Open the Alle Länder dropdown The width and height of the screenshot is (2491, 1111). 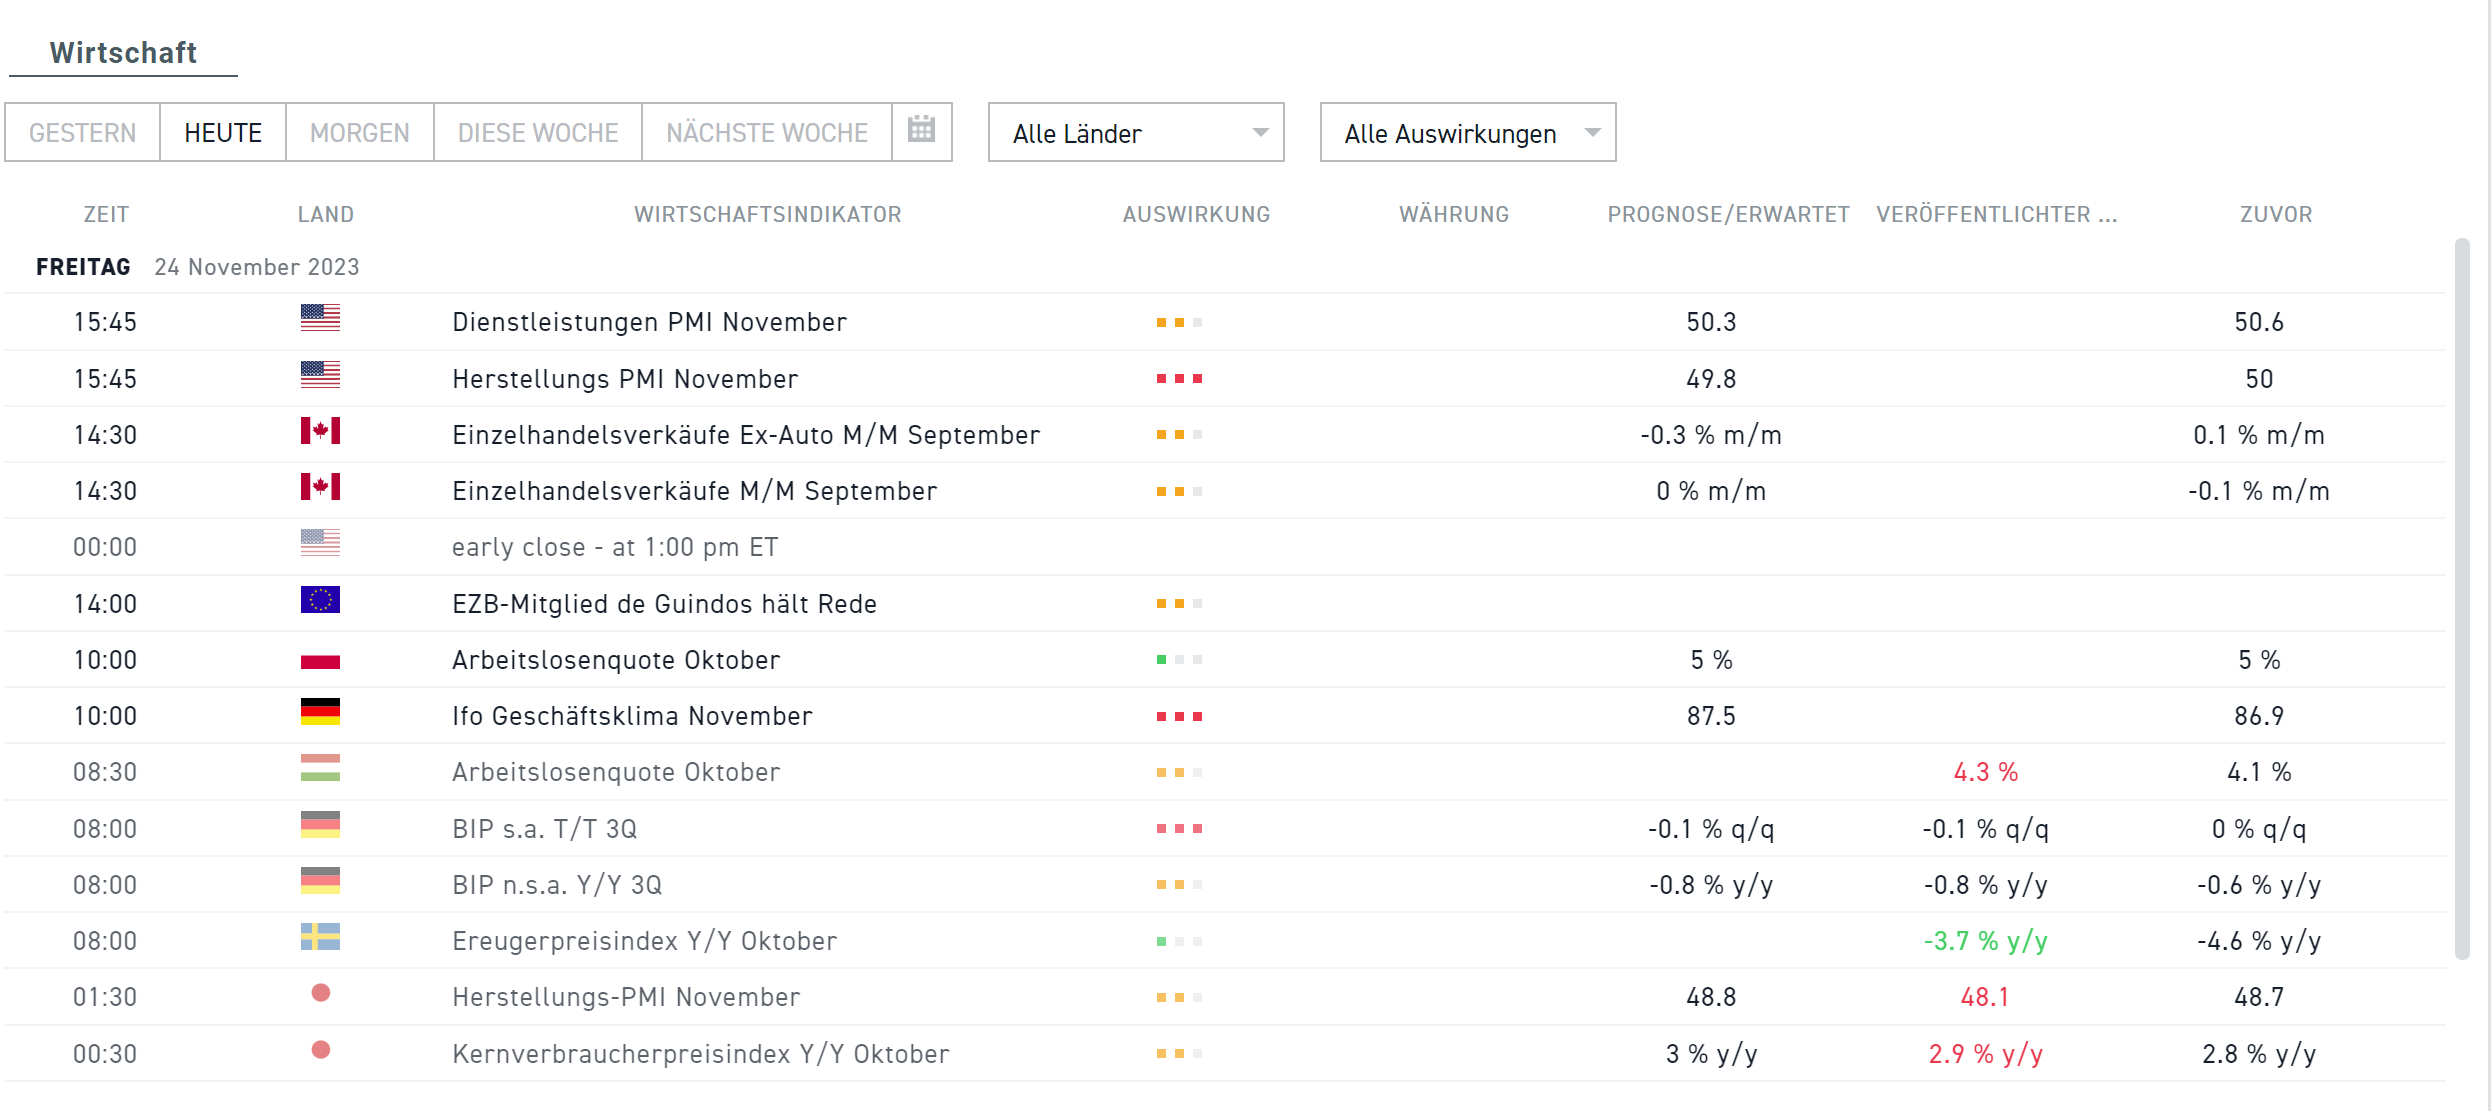coord(1136,131)
